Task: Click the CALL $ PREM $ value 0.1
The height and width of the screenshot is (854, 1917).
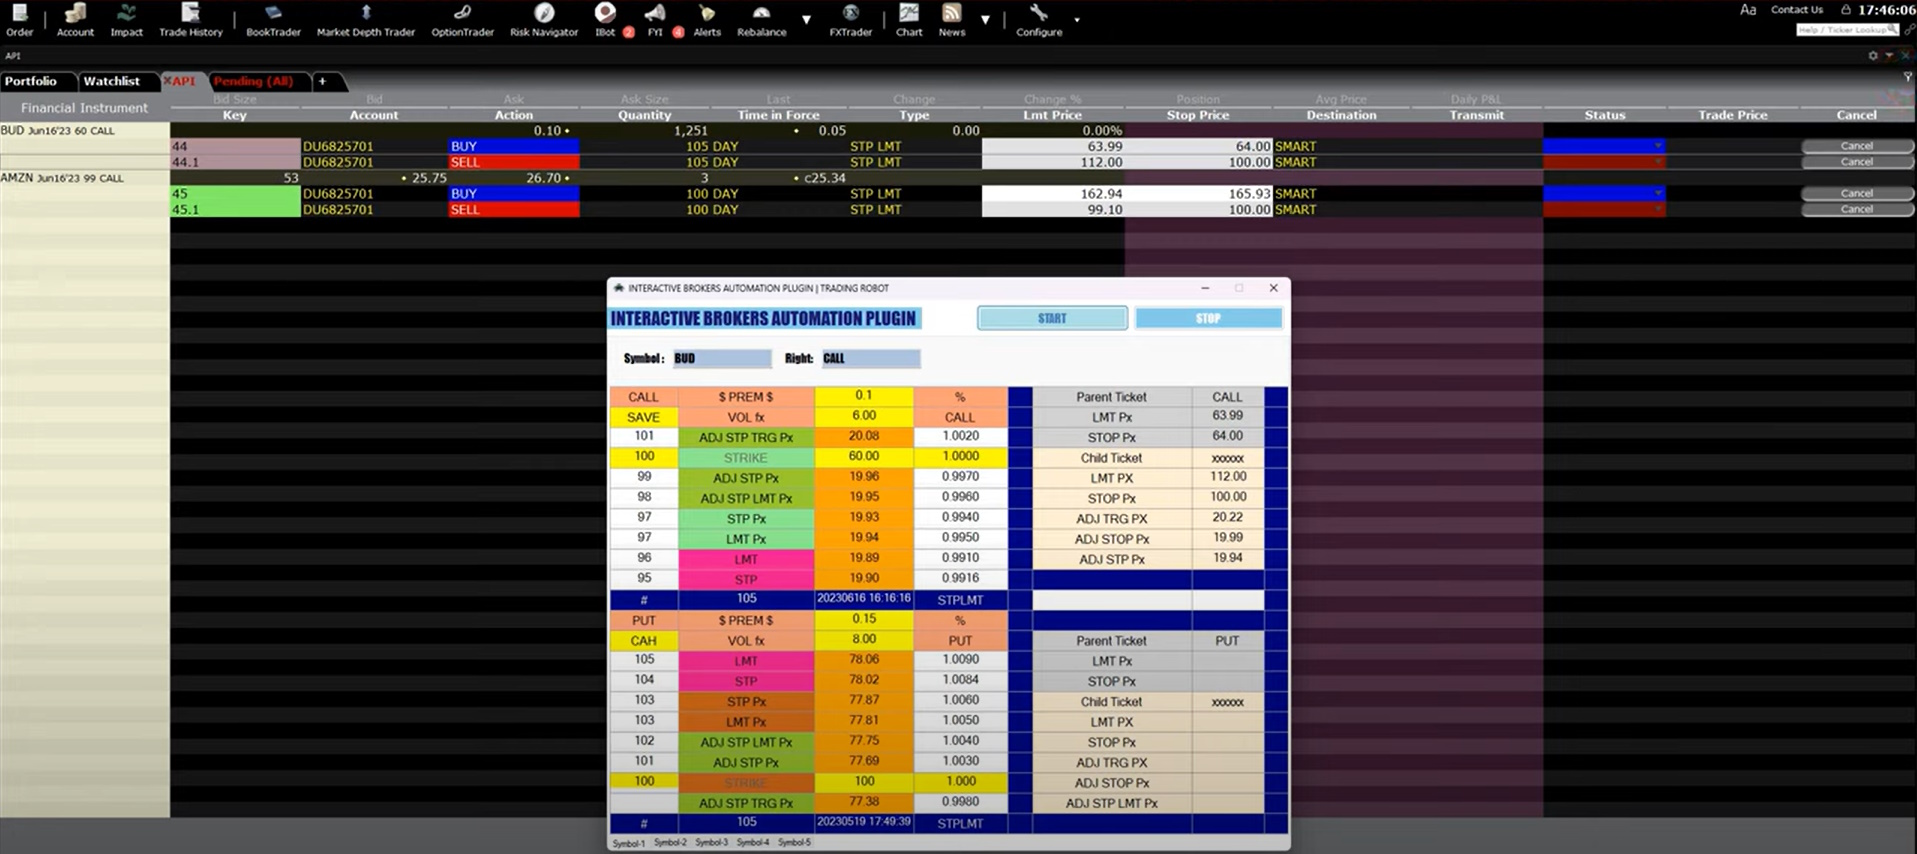Action: click(864, 396)
